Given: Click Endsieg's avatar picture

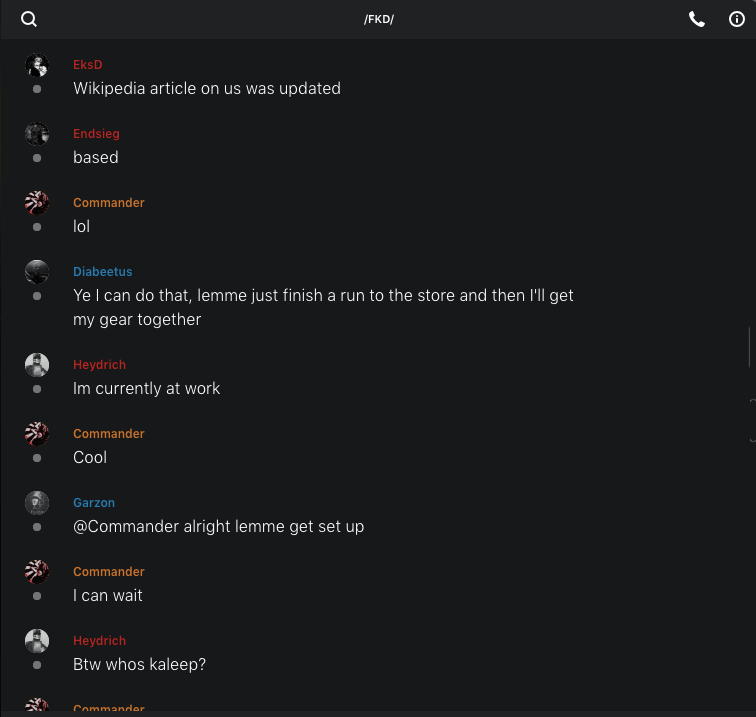Looking at the screenshot, I should pos(37,135).
